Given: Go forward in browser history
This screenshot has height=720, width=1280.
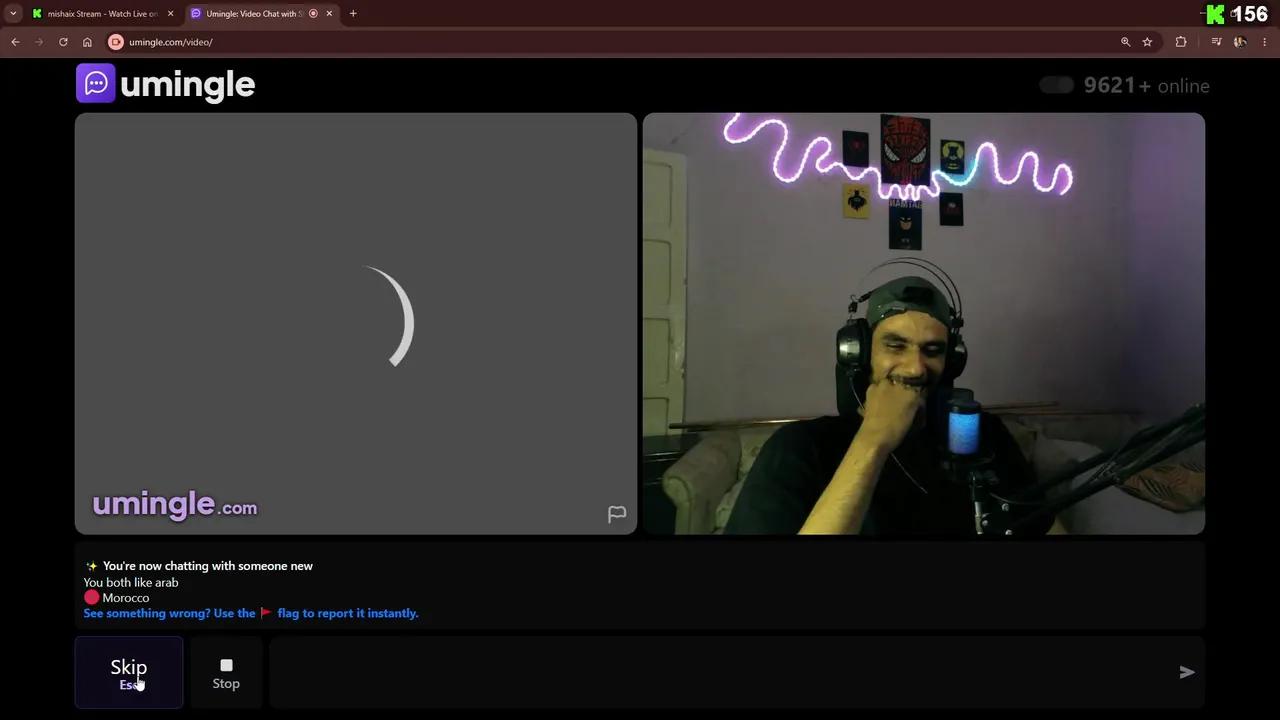Looking at the screenshot, I should coord(39,42).
